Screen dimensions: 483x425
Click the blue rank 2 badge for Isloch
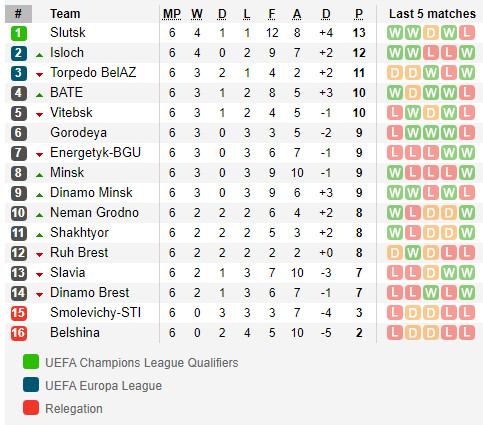tap(19, 53)
